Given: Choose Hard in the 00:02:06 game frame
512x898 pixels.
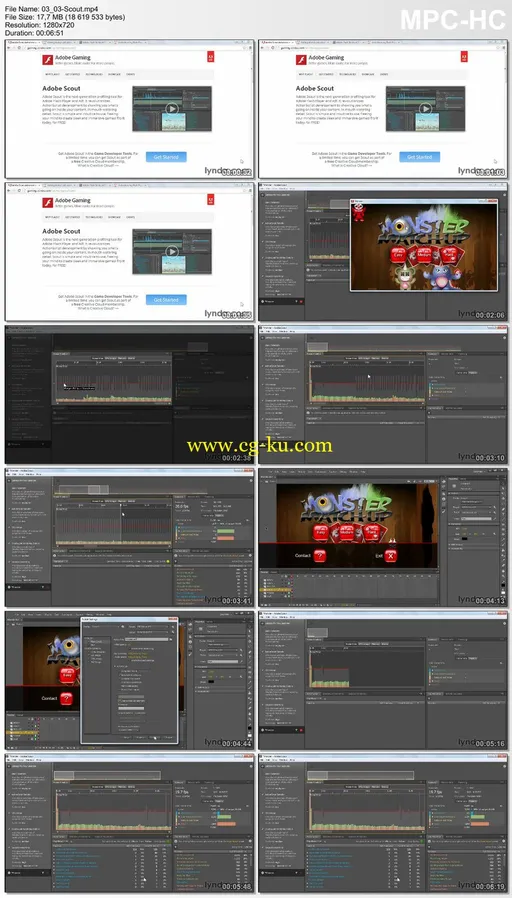Looking at the screenshot, I should 450,254.
